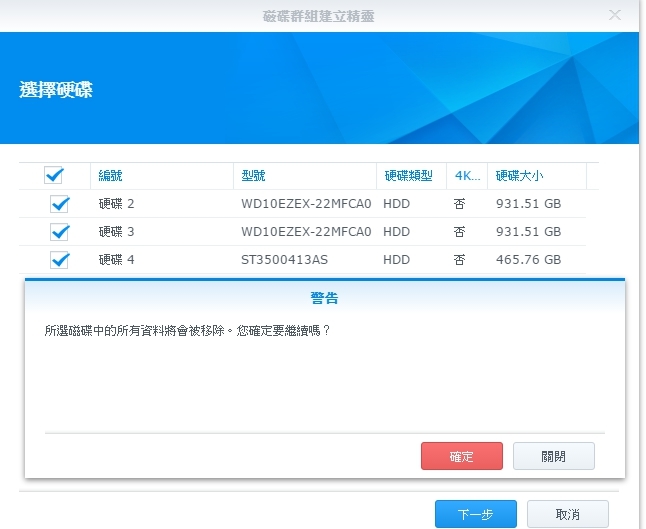Click the 4K column header
Screen dimensions: 646x529
point(466,176)
